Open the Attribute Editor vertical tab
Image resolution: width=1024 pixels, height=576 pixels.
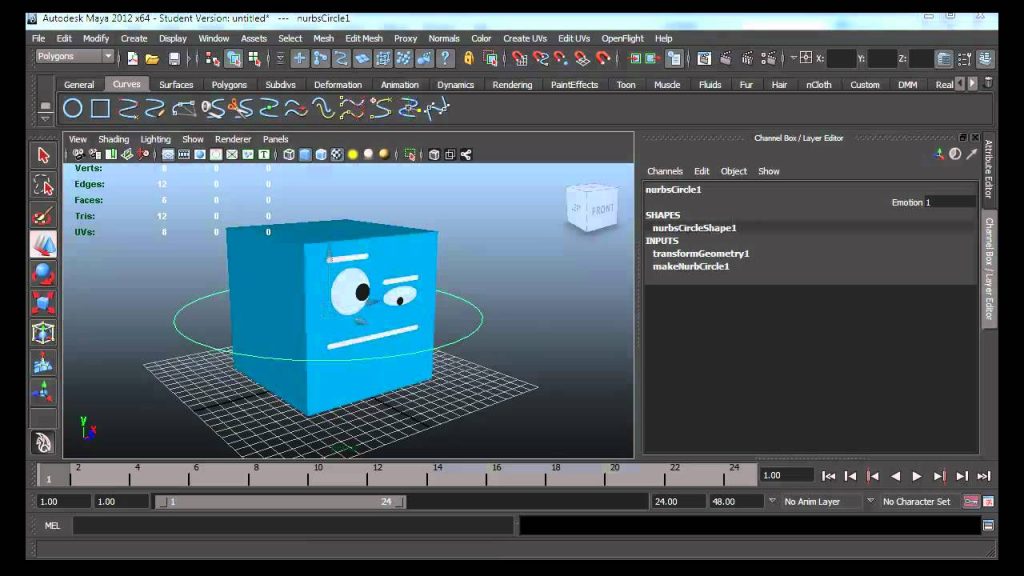(x=989, y=169)
